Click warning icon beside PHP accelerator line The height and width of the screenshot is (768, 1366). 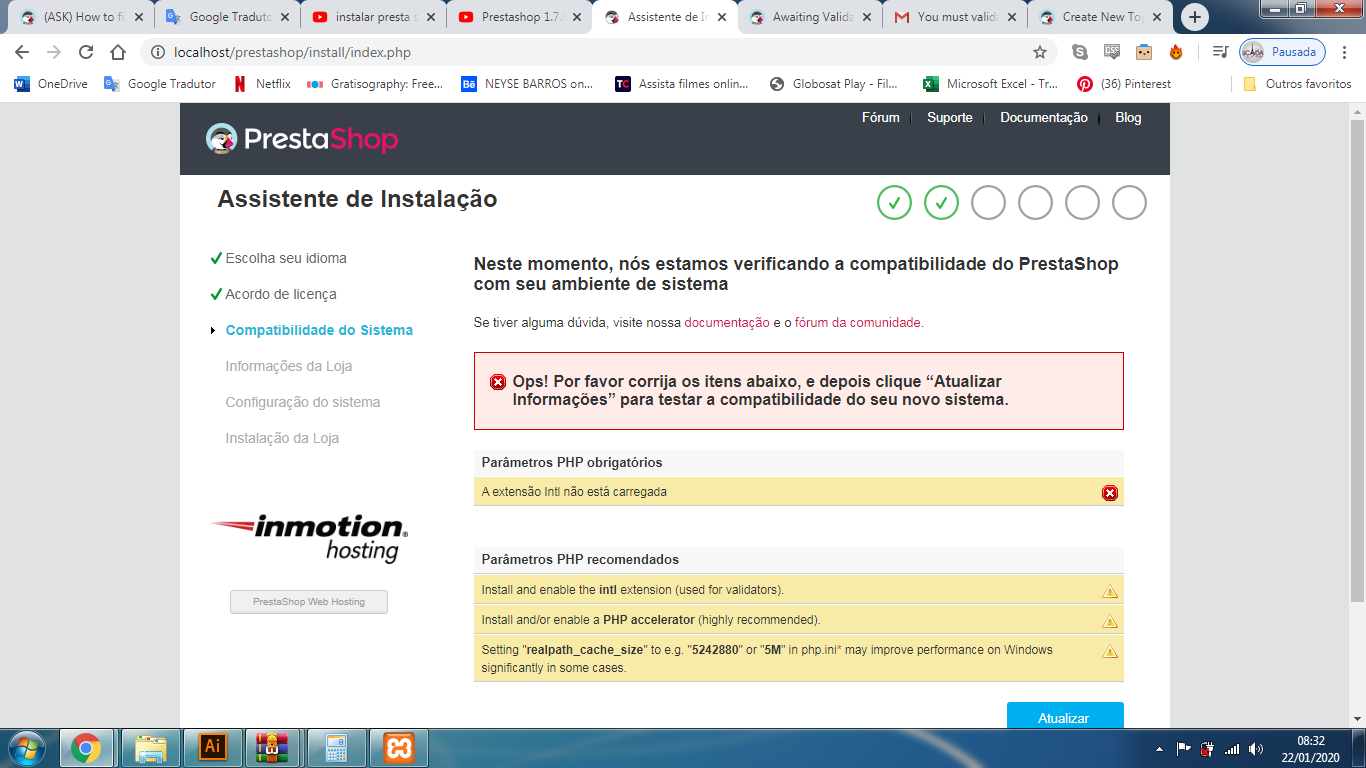click(1109, 621)
